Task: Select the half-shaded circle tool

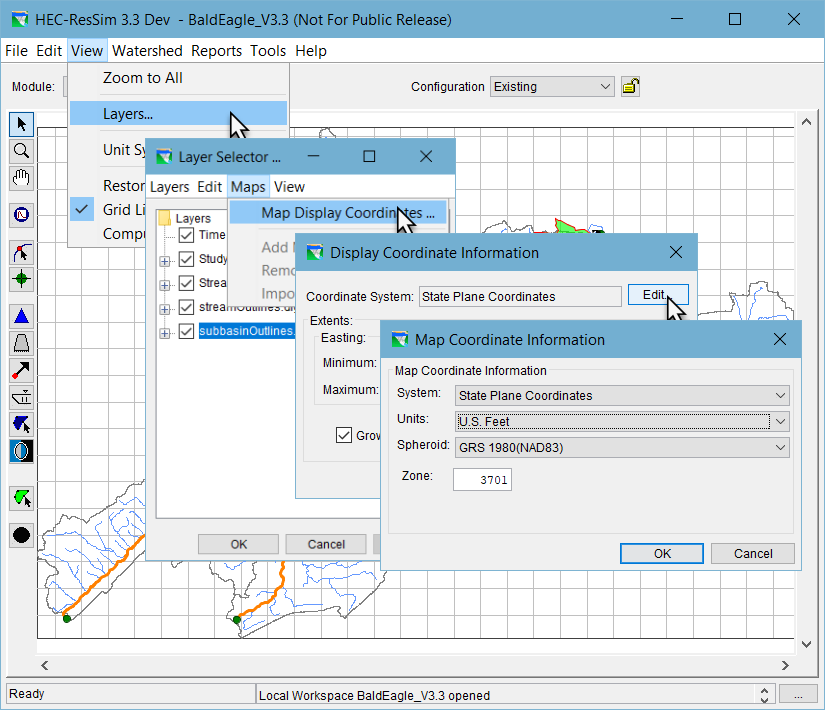Action: (x=22, y=451)
